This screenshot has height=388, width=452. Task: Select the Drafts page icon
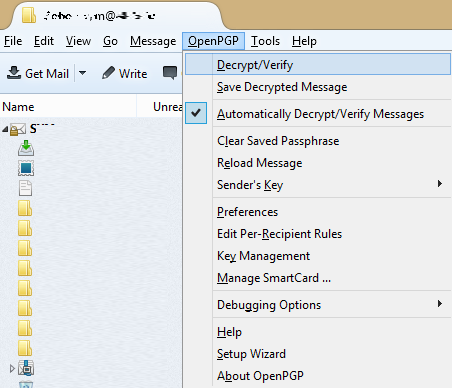pyautogui.click(x=25, y=188)
